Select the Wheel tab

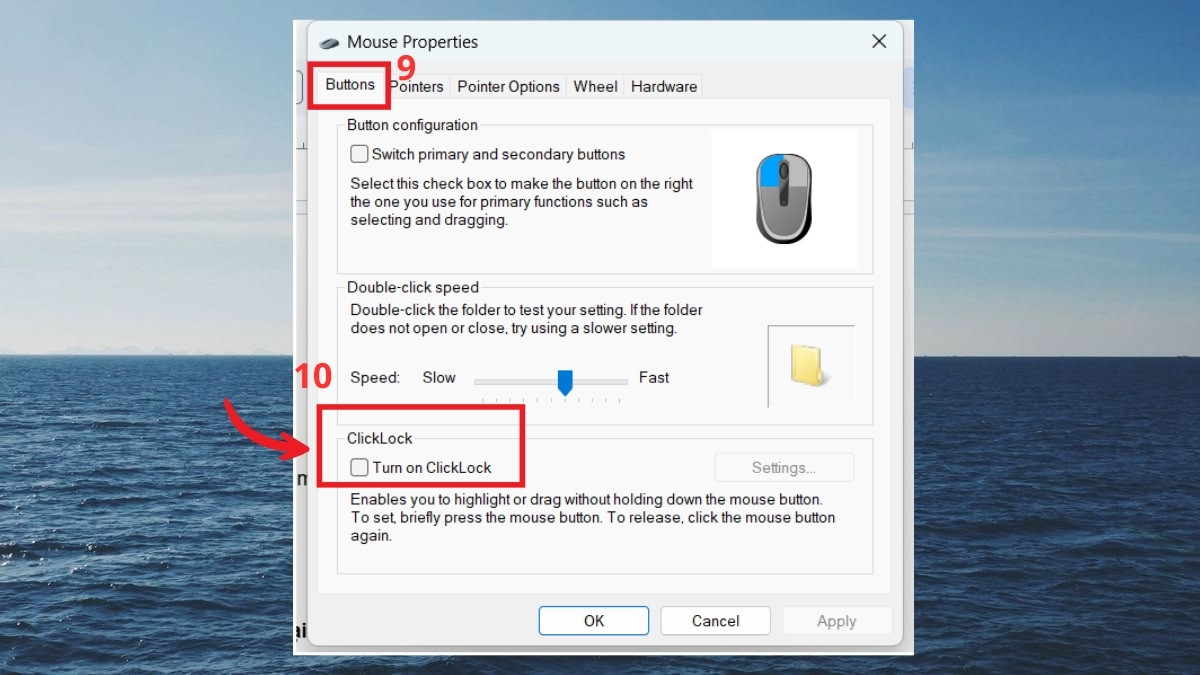[595, 87]
